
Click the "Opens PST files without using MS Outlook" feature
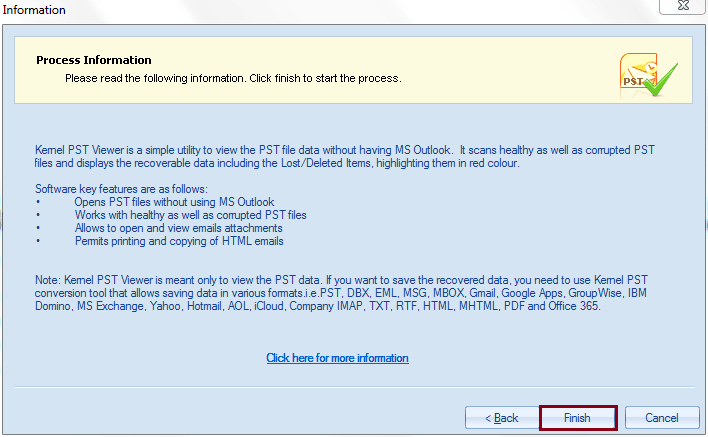[173, 202]
